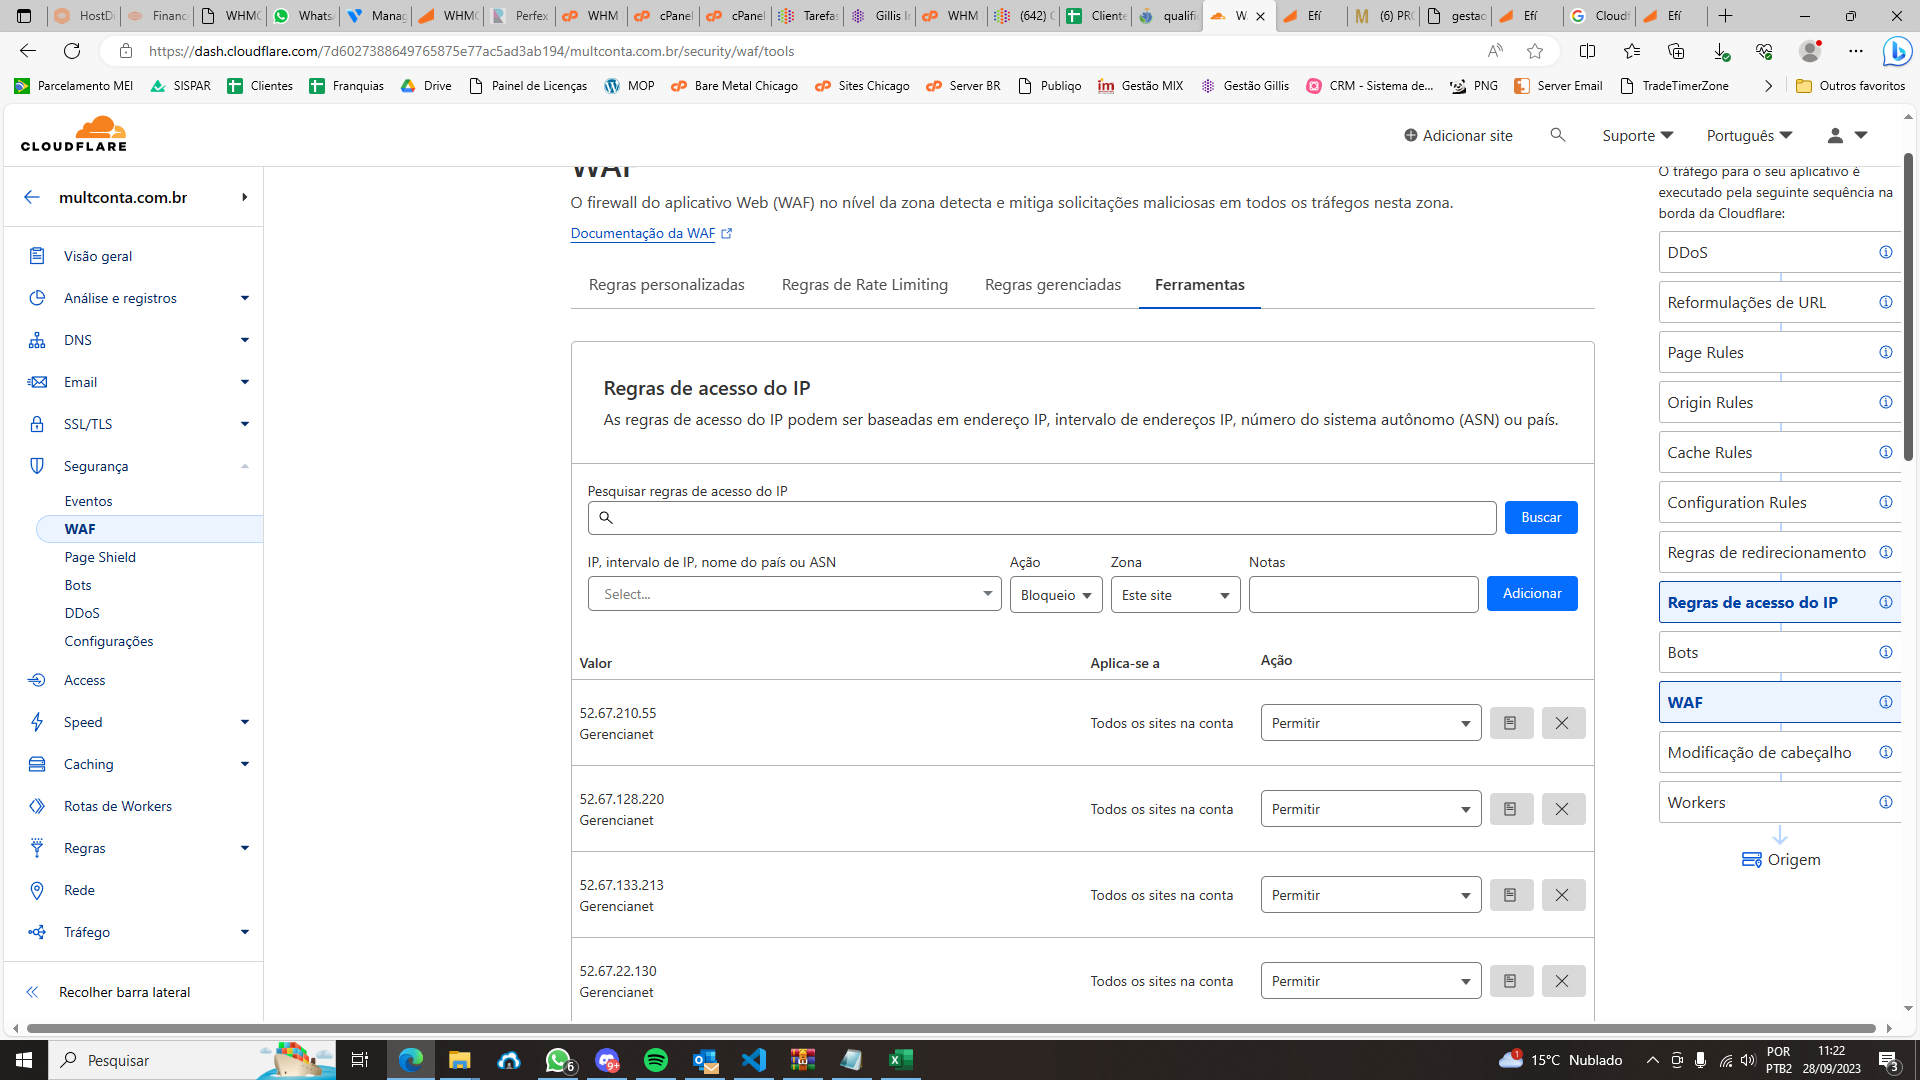Switch to Regras de Rate Limiting tab
Viewport: 1920px width, 1080px height.
coord(864,284)
